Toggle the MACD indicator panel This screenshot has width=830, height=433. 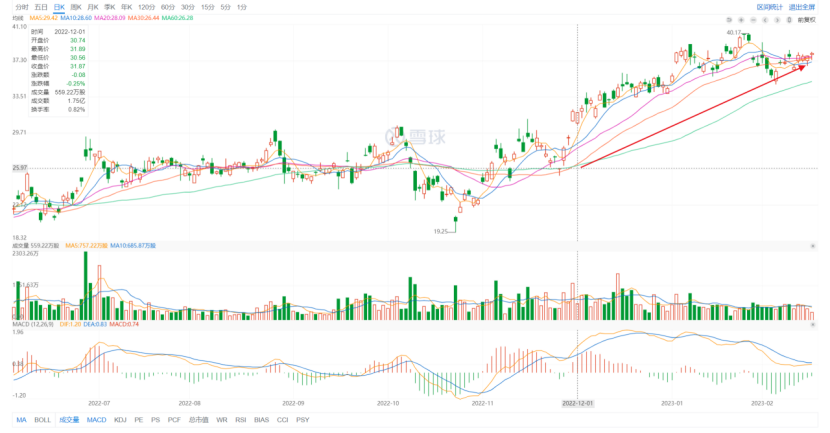click(x=97, y=420)
